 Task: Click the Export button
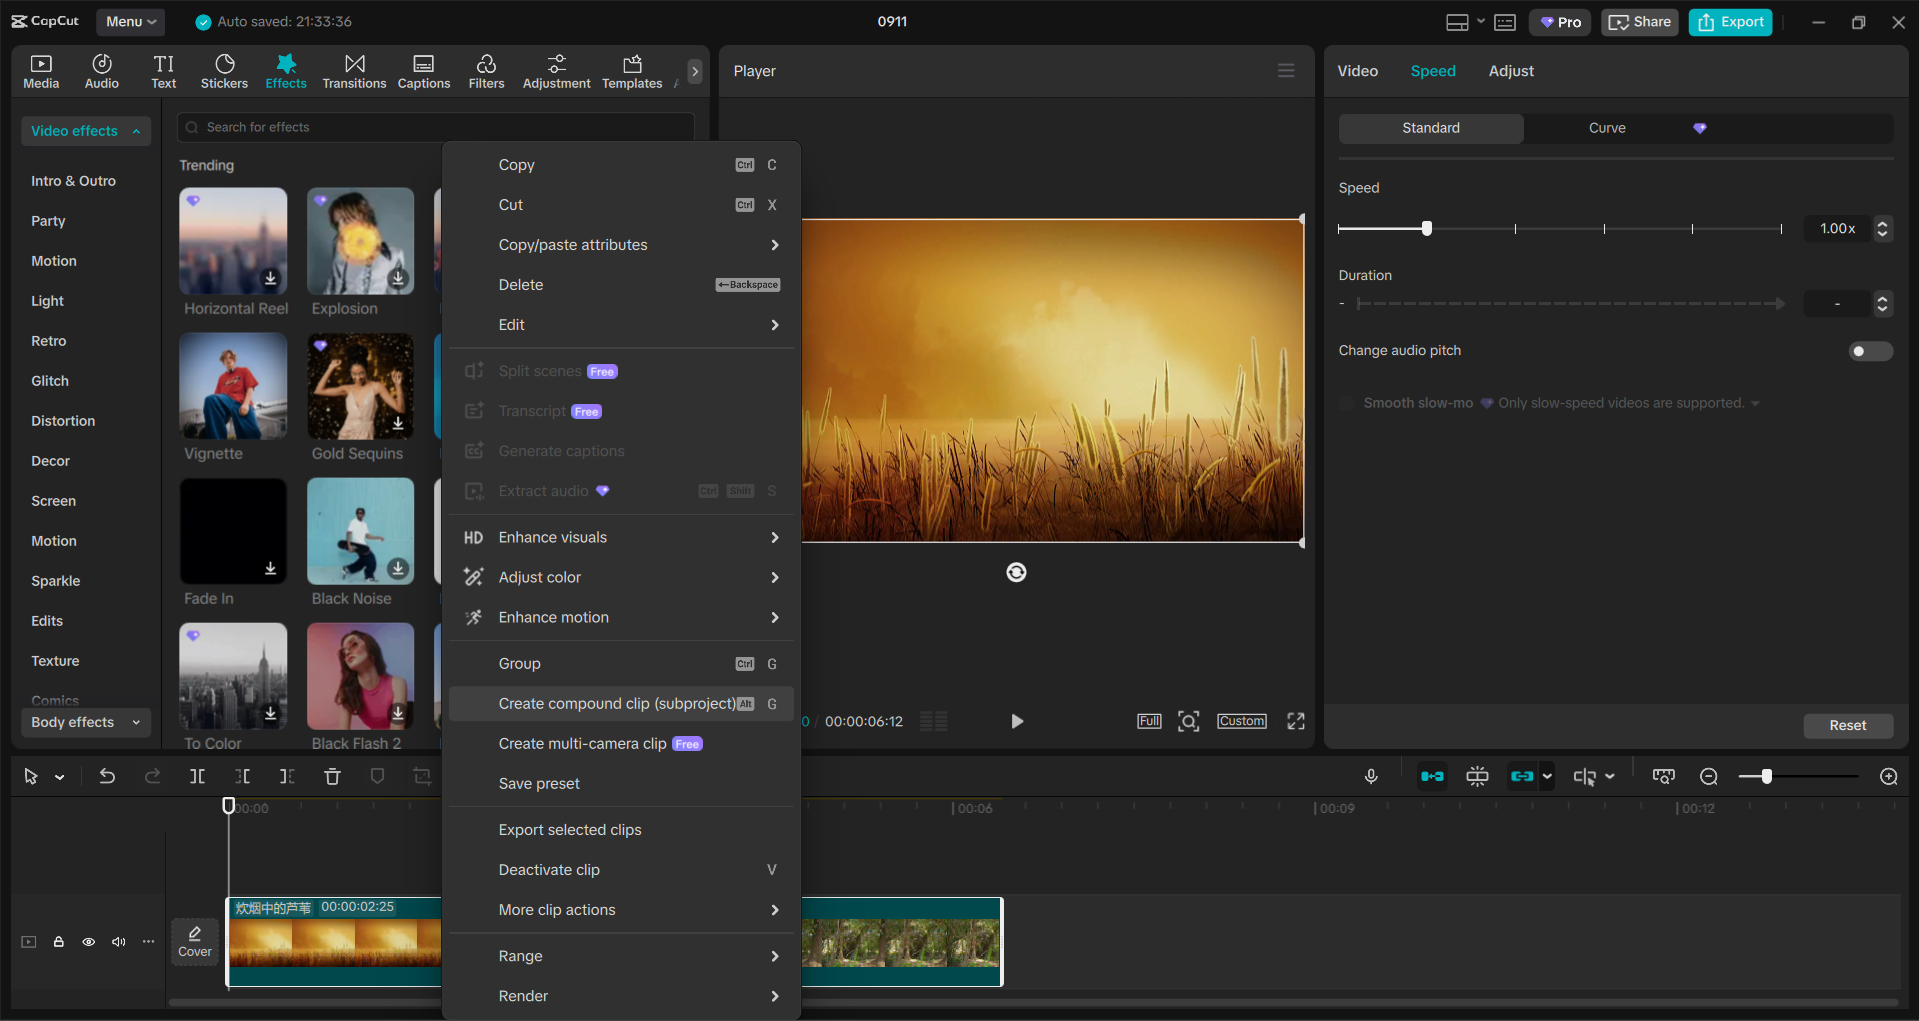point(1729,21)
